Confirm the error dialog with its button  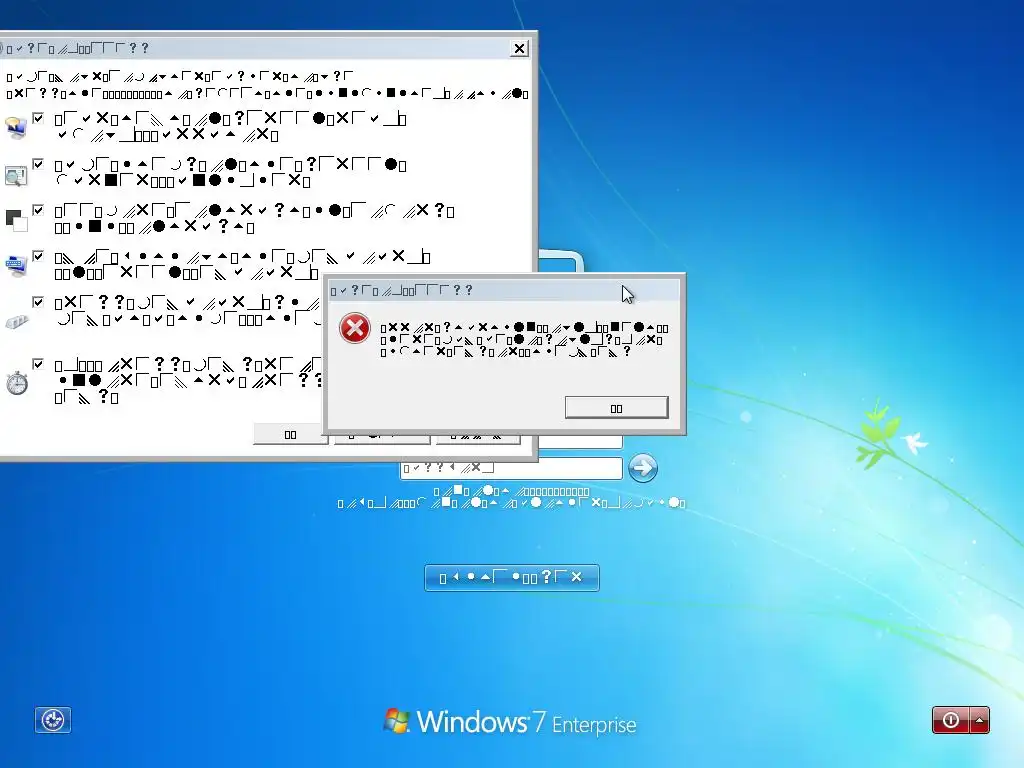coord(616,408)
